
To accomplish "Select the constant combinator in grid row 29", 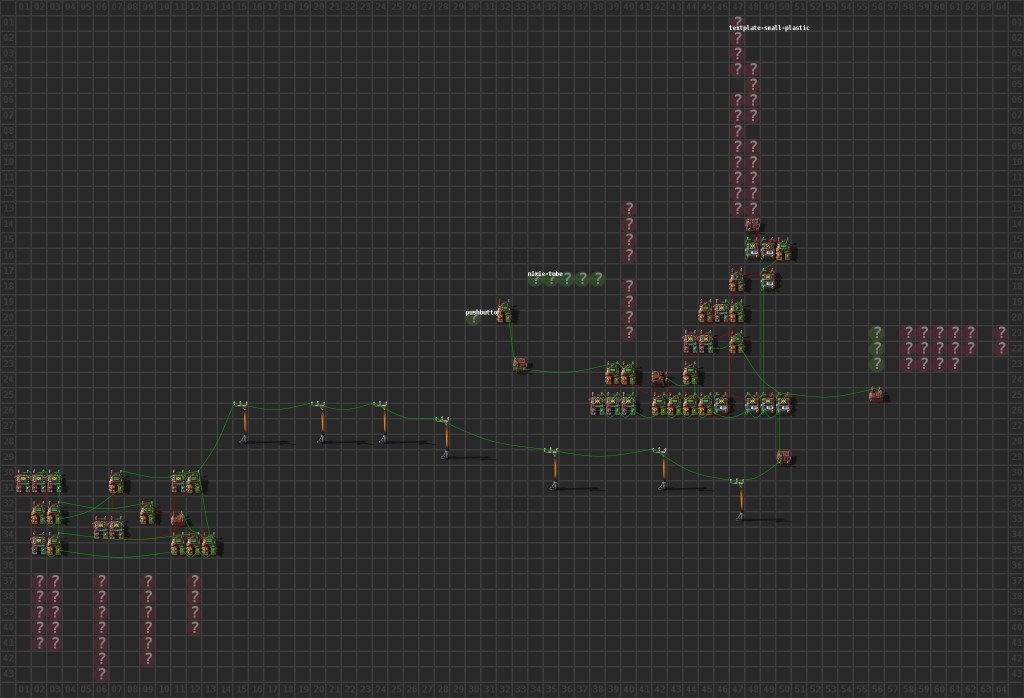I will coord(784,457).
